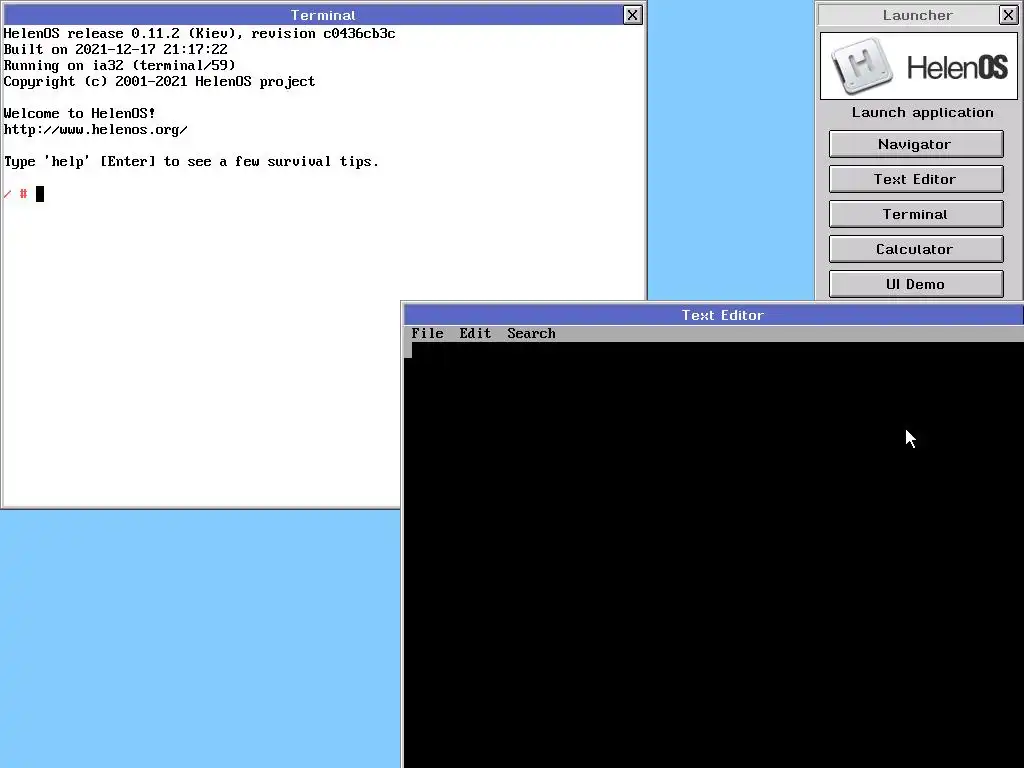
Task: Click the Copyright 2001-2021 line in Terminal
Action: coord(159,82)
